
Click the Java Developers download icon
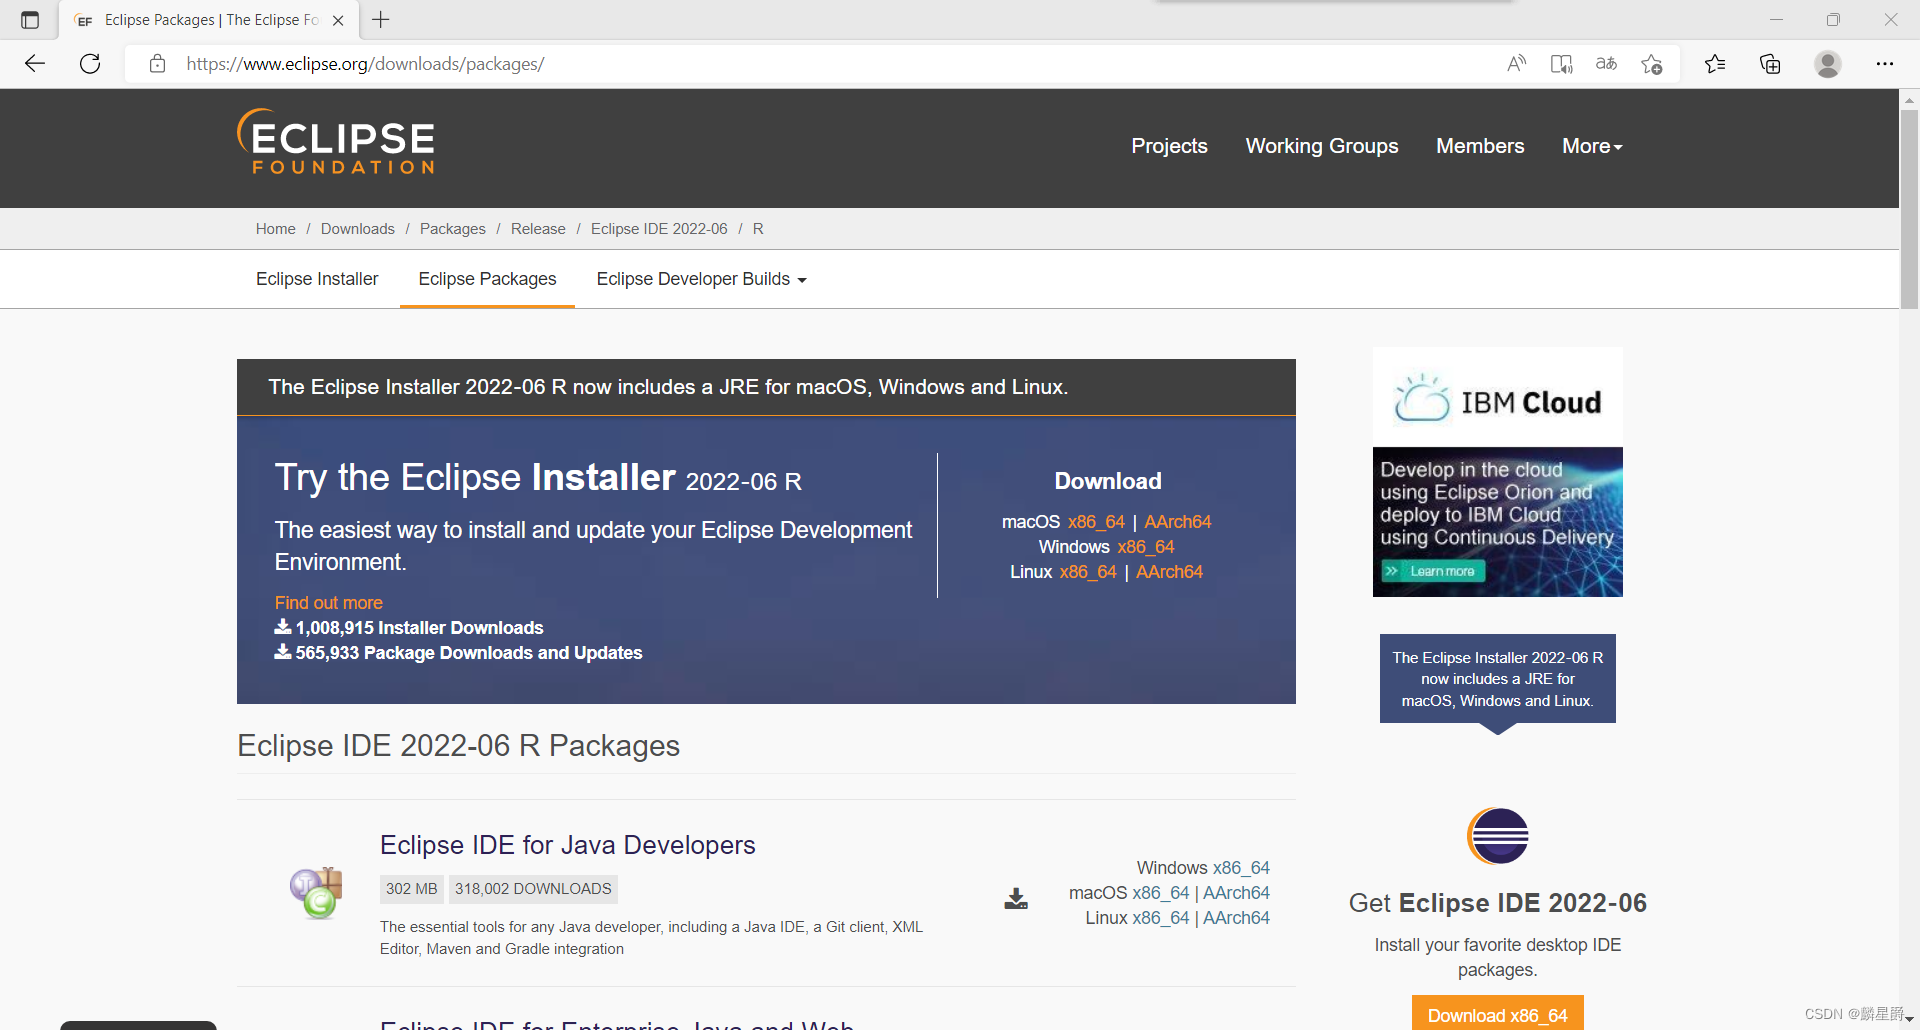(1016, 898)
